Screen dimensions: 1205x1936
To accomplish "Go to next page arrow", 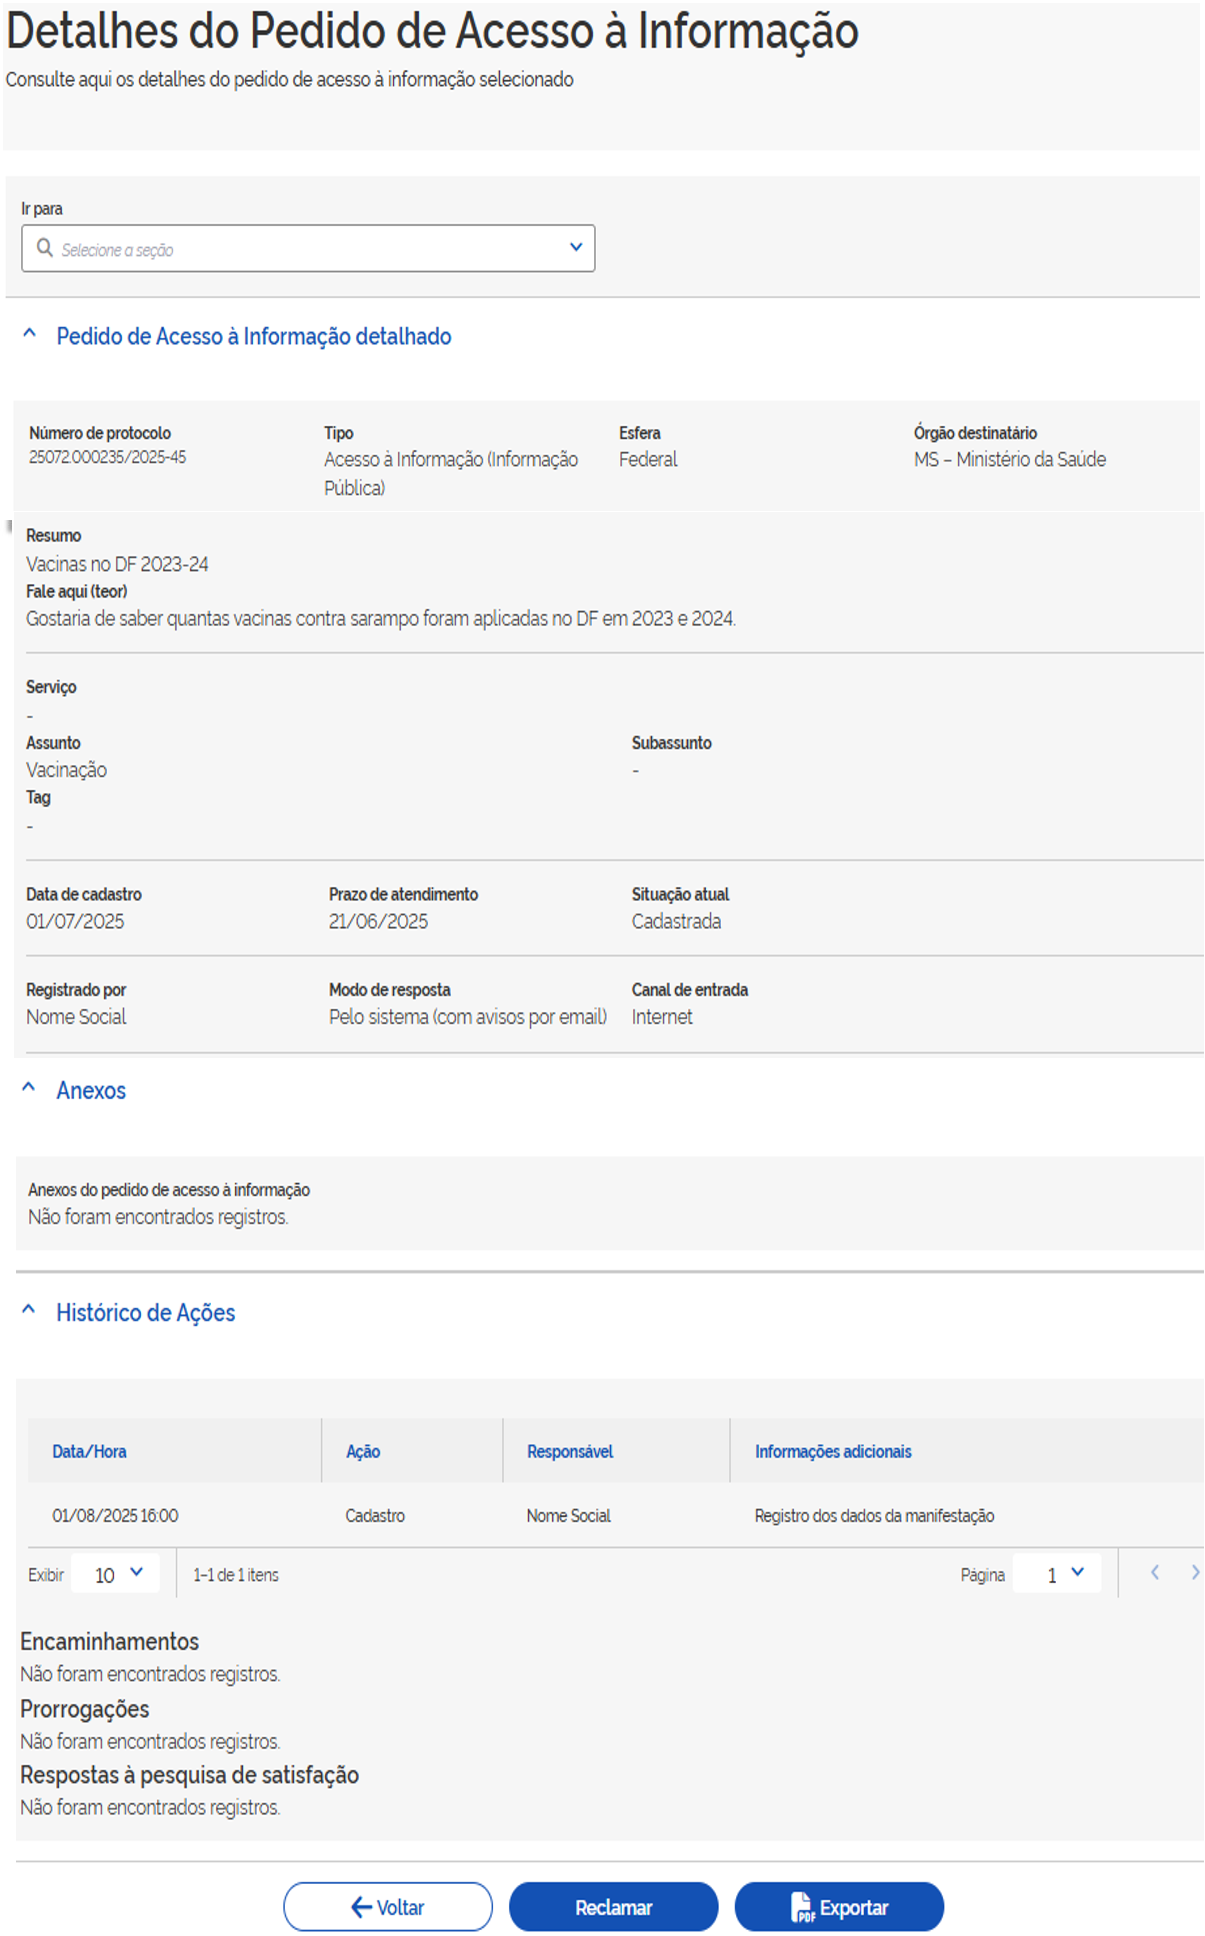I will tap(1194, 1573).
